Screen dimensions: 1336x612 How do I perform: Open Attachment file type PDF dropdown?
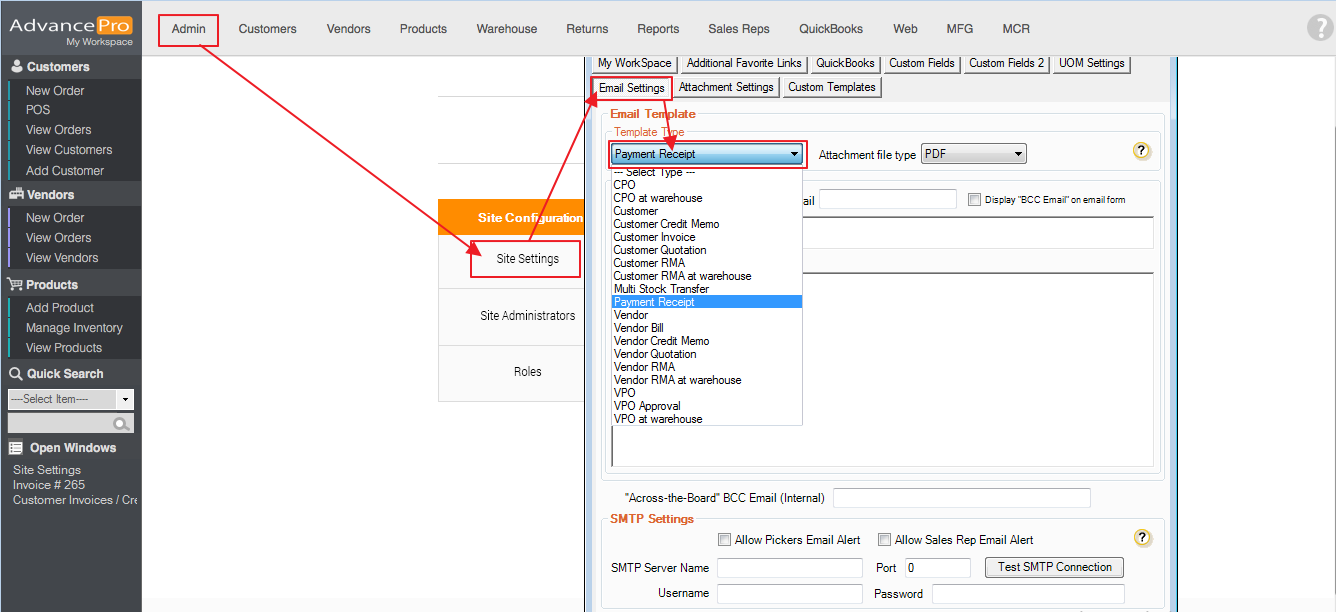[x=973, y=154]
